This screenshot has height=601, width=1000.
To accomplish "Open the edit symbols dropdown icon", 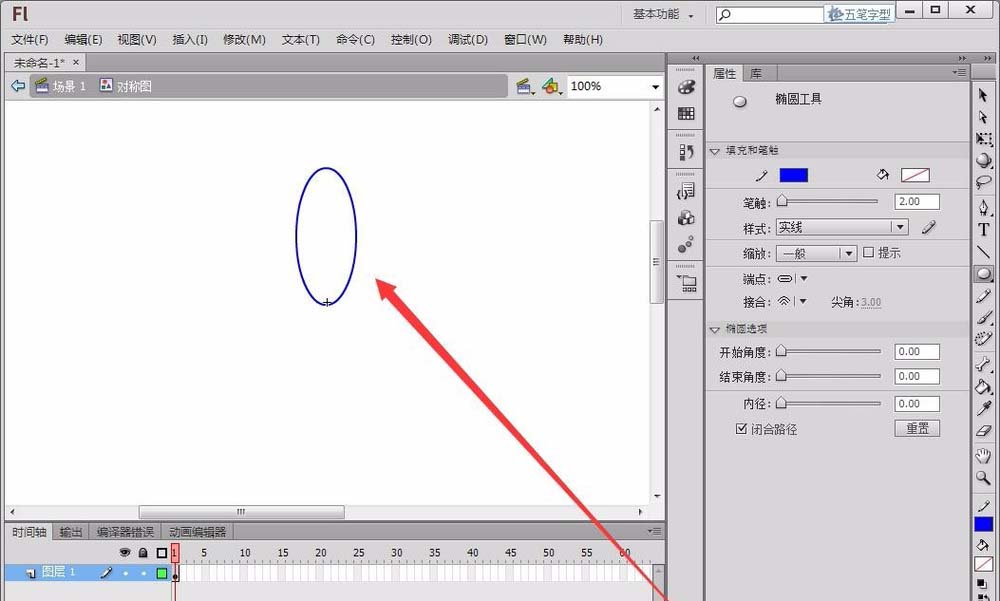I will coord(552,86).
